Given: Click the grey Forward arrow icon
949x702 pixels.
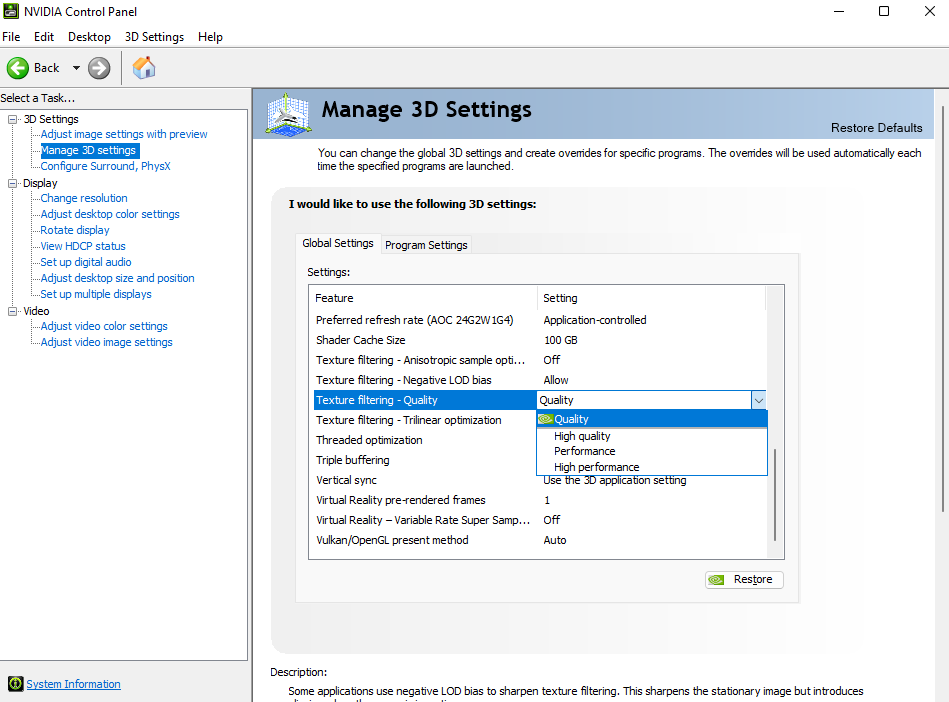Looking at the screenshot, I should [x=99, y=68].
